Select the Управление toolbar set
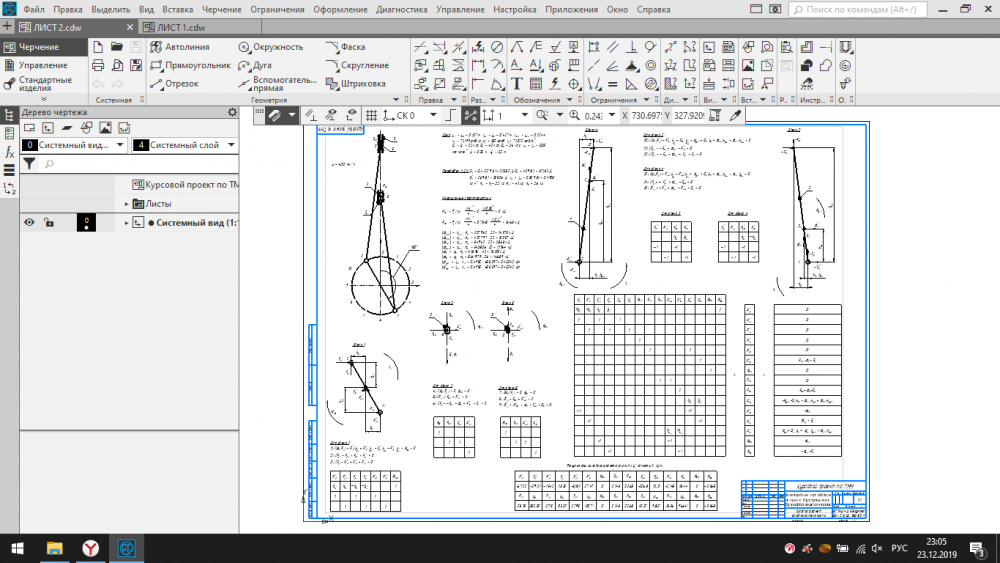Image resolution: width=1000 pixels, height=563 pixels. point(42,65)
